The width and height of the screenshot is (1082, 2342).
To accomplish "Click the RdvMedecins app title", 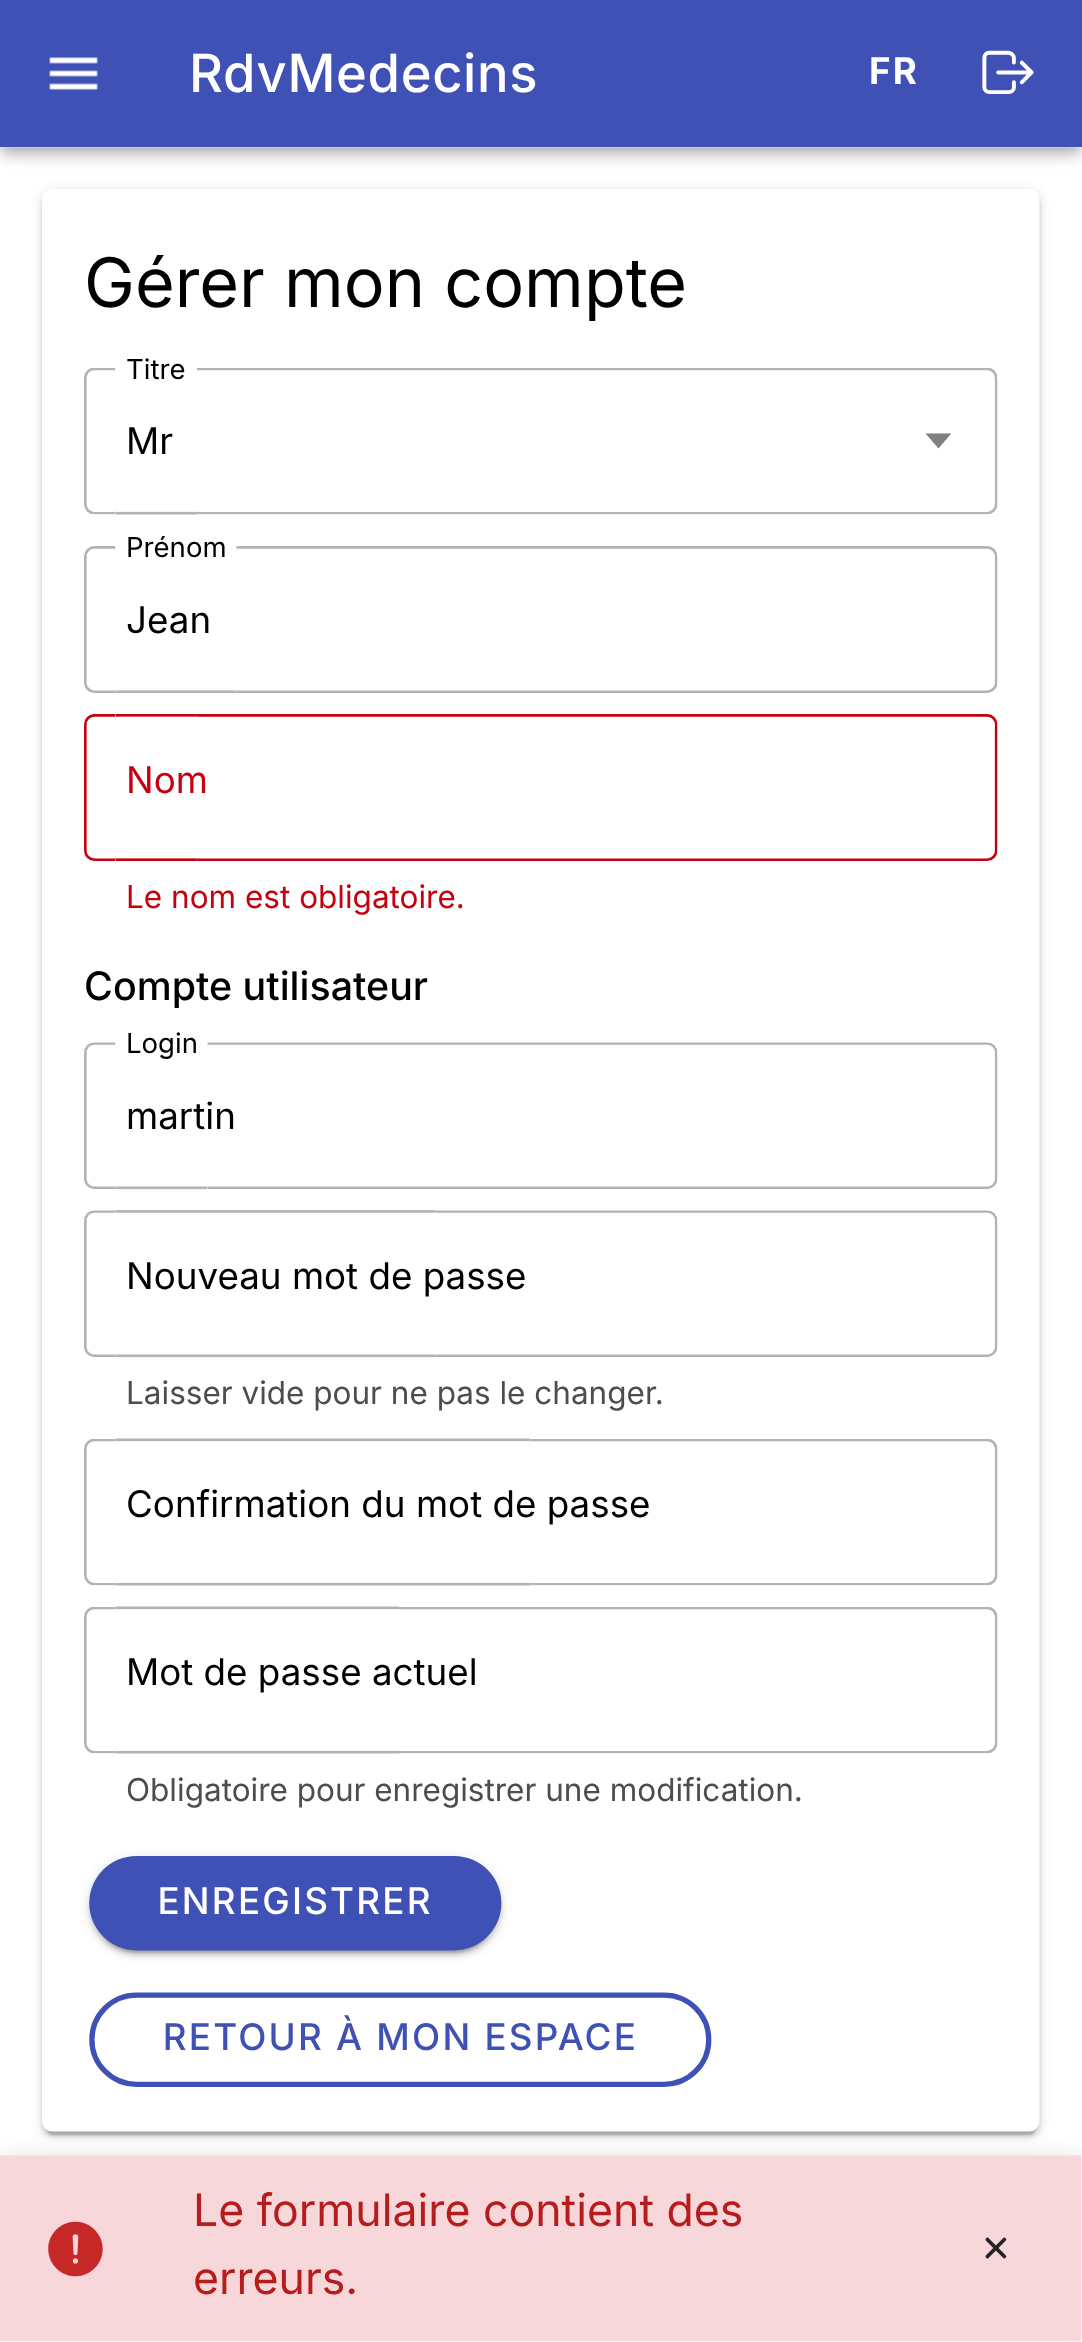I will 363,74.
